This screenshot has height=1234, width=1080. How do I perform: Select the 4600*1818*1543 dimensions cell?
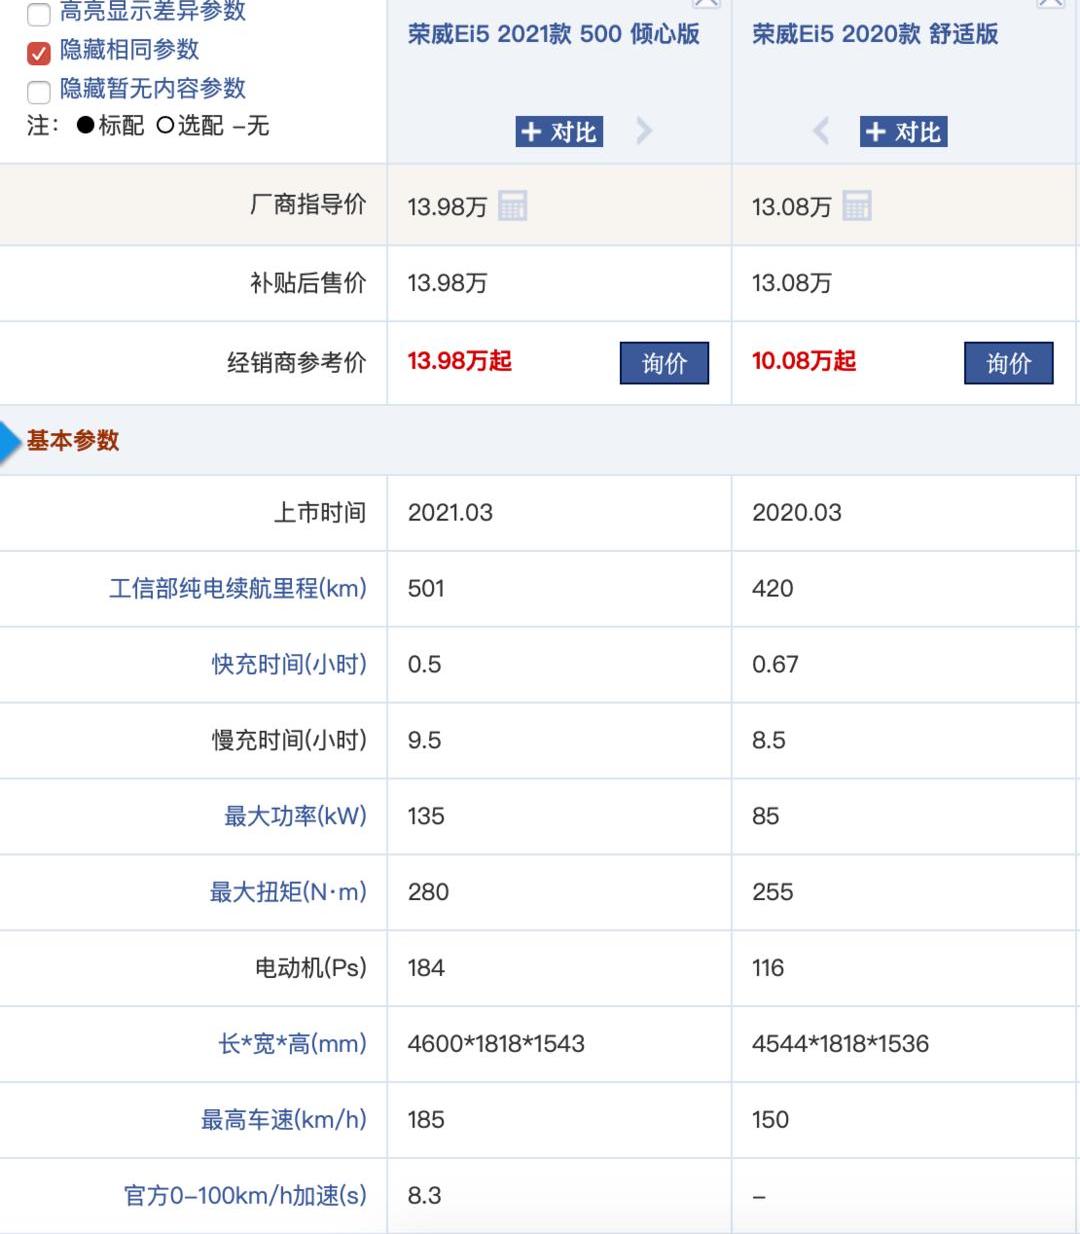pos(496,1045)
